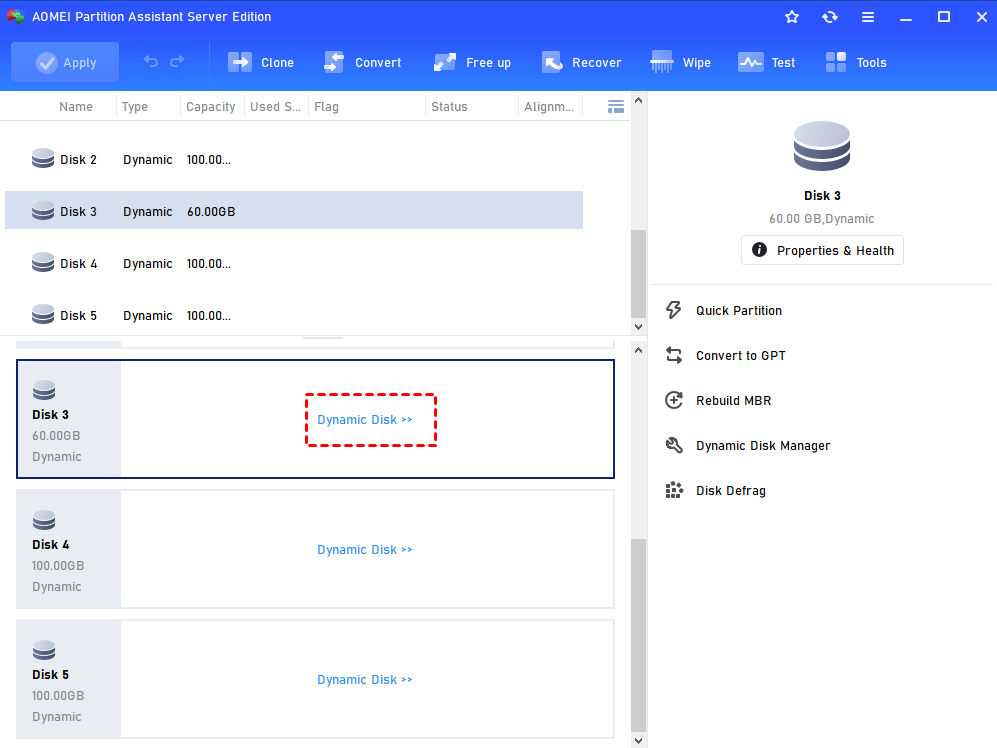Click the Disk 5 drive icon in list
Image resolution: width=997 pixels, height=748 pixels.
click(43, 314)
